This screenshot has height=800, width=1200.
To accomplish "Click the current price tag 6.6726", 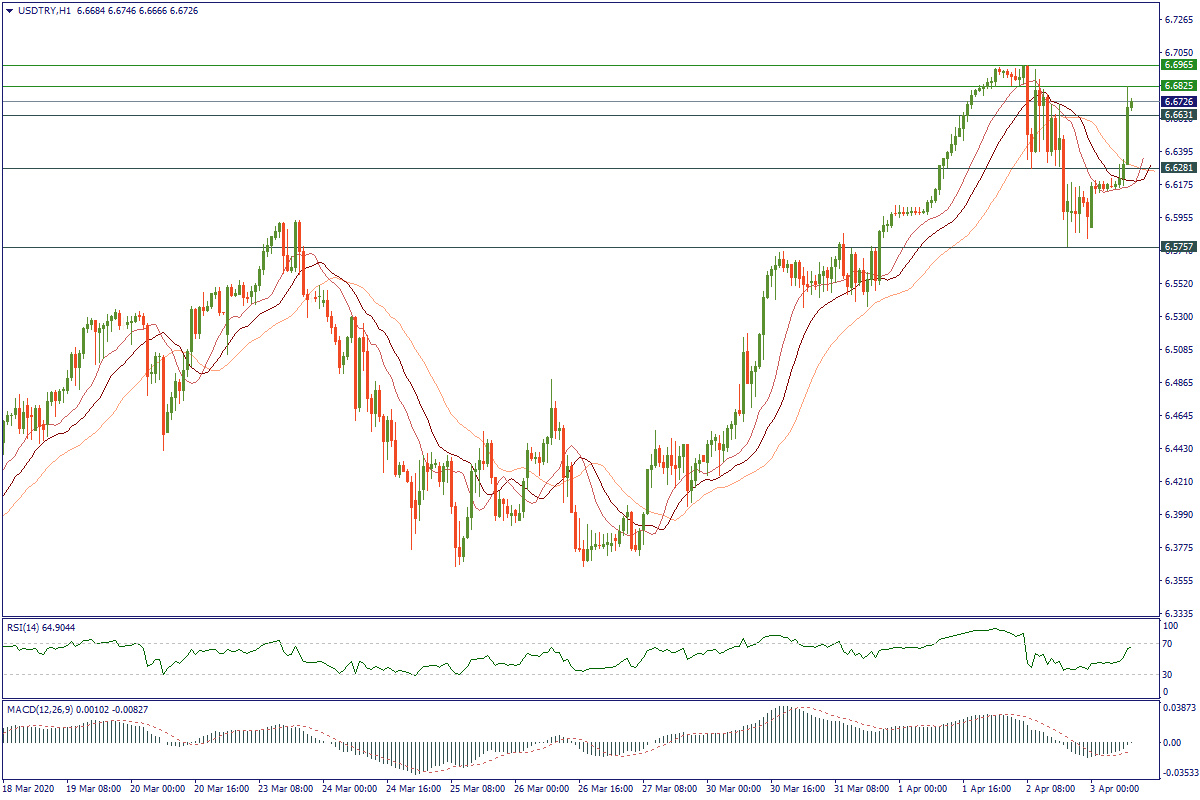I will pos(1178,102).
